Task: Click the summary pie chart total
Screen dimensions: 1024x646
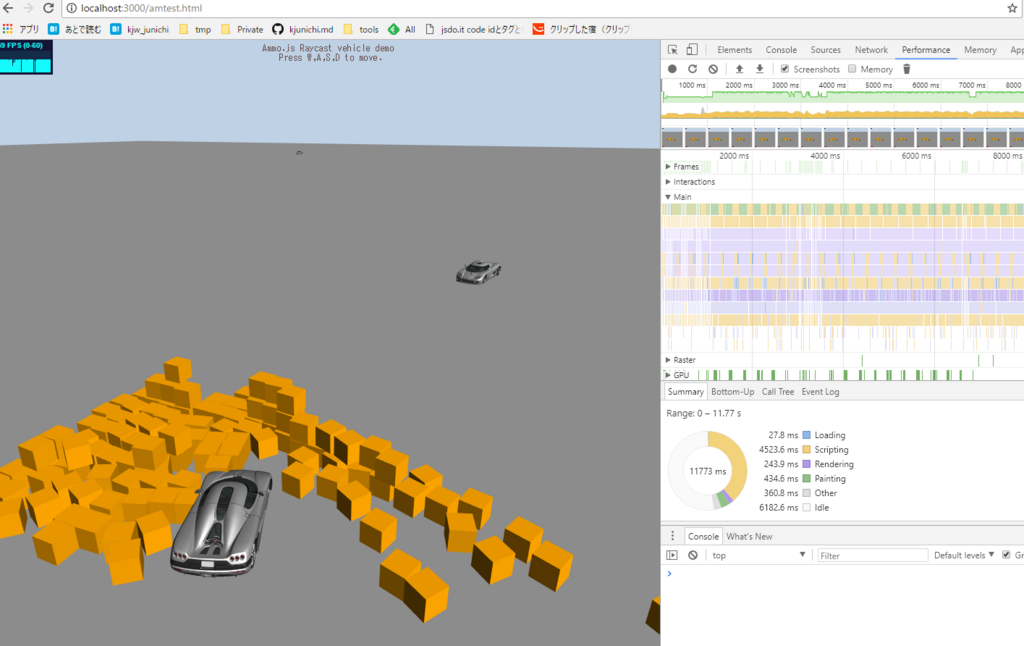Action: (708, 471)
